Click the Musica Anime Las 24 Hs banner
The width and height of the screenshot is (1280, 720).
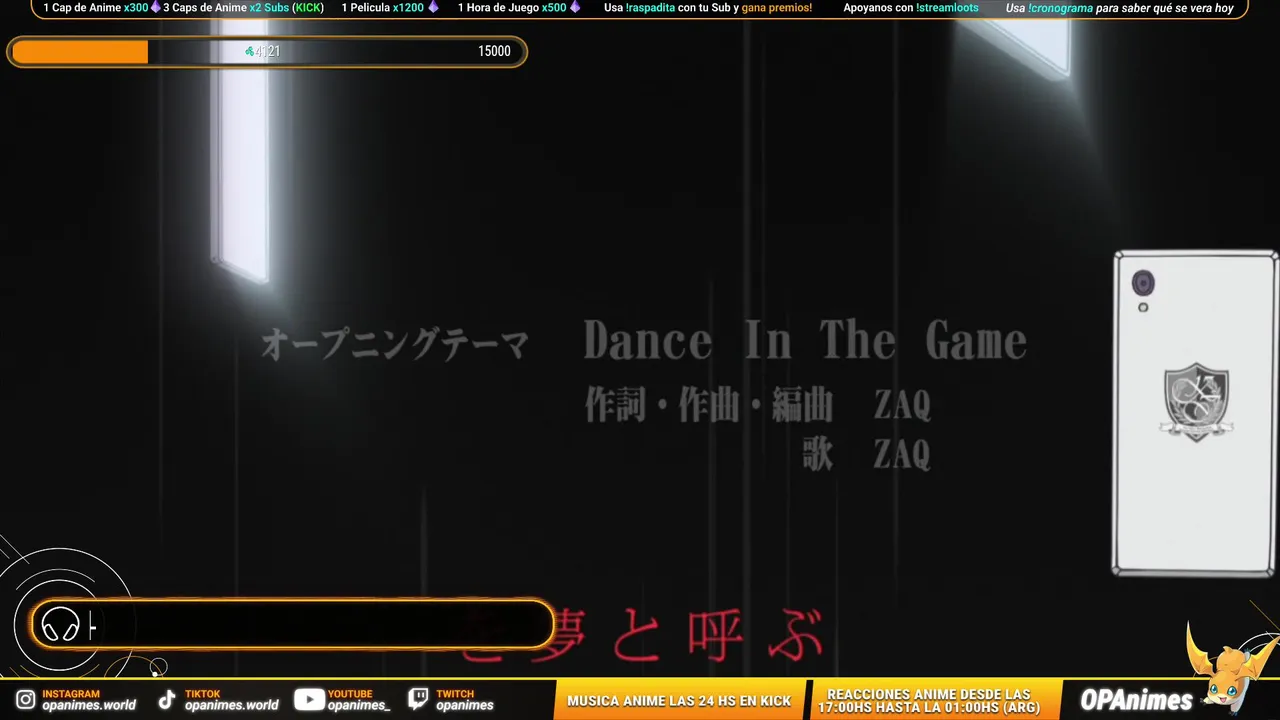tap(679, 701)
